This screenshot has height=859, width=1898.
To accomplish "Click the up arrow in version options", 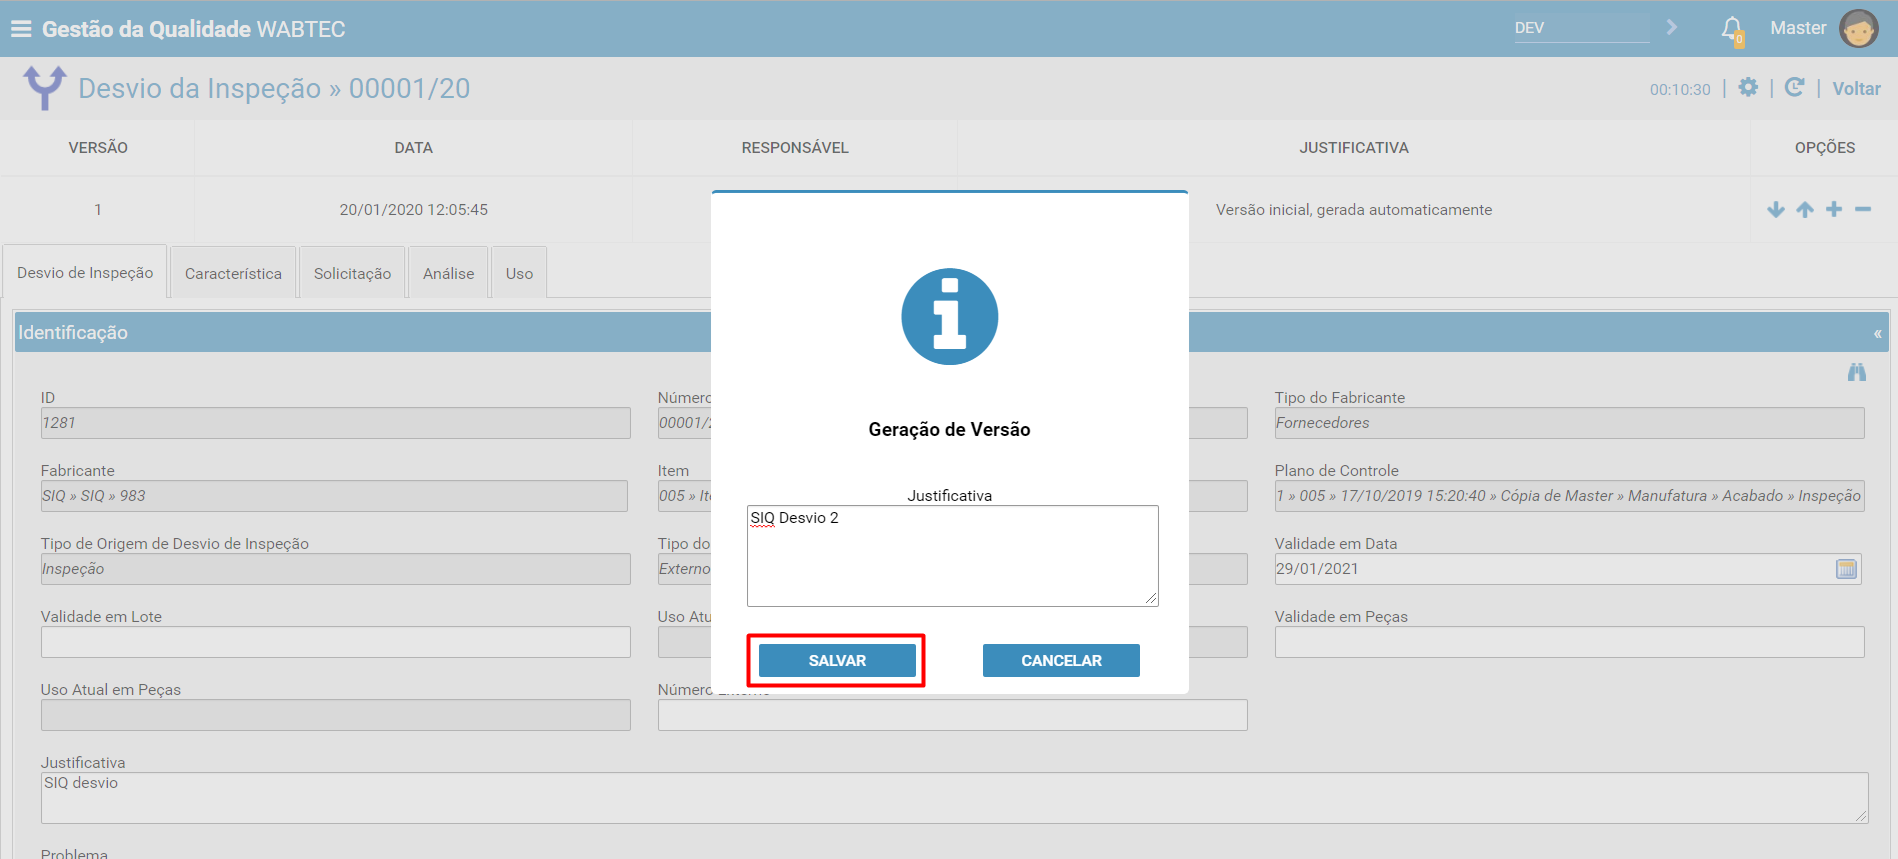I will [x=1805, y=209].
